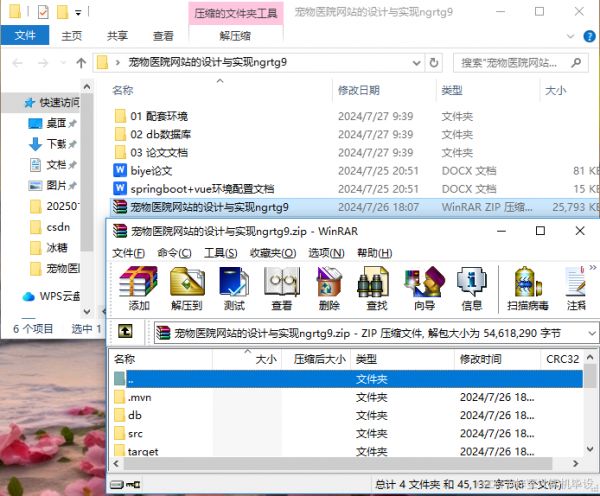600x496 pixels.
Task: Show archive Info (信息) icon
Action: pyautogui.click(x=472, y=289)
